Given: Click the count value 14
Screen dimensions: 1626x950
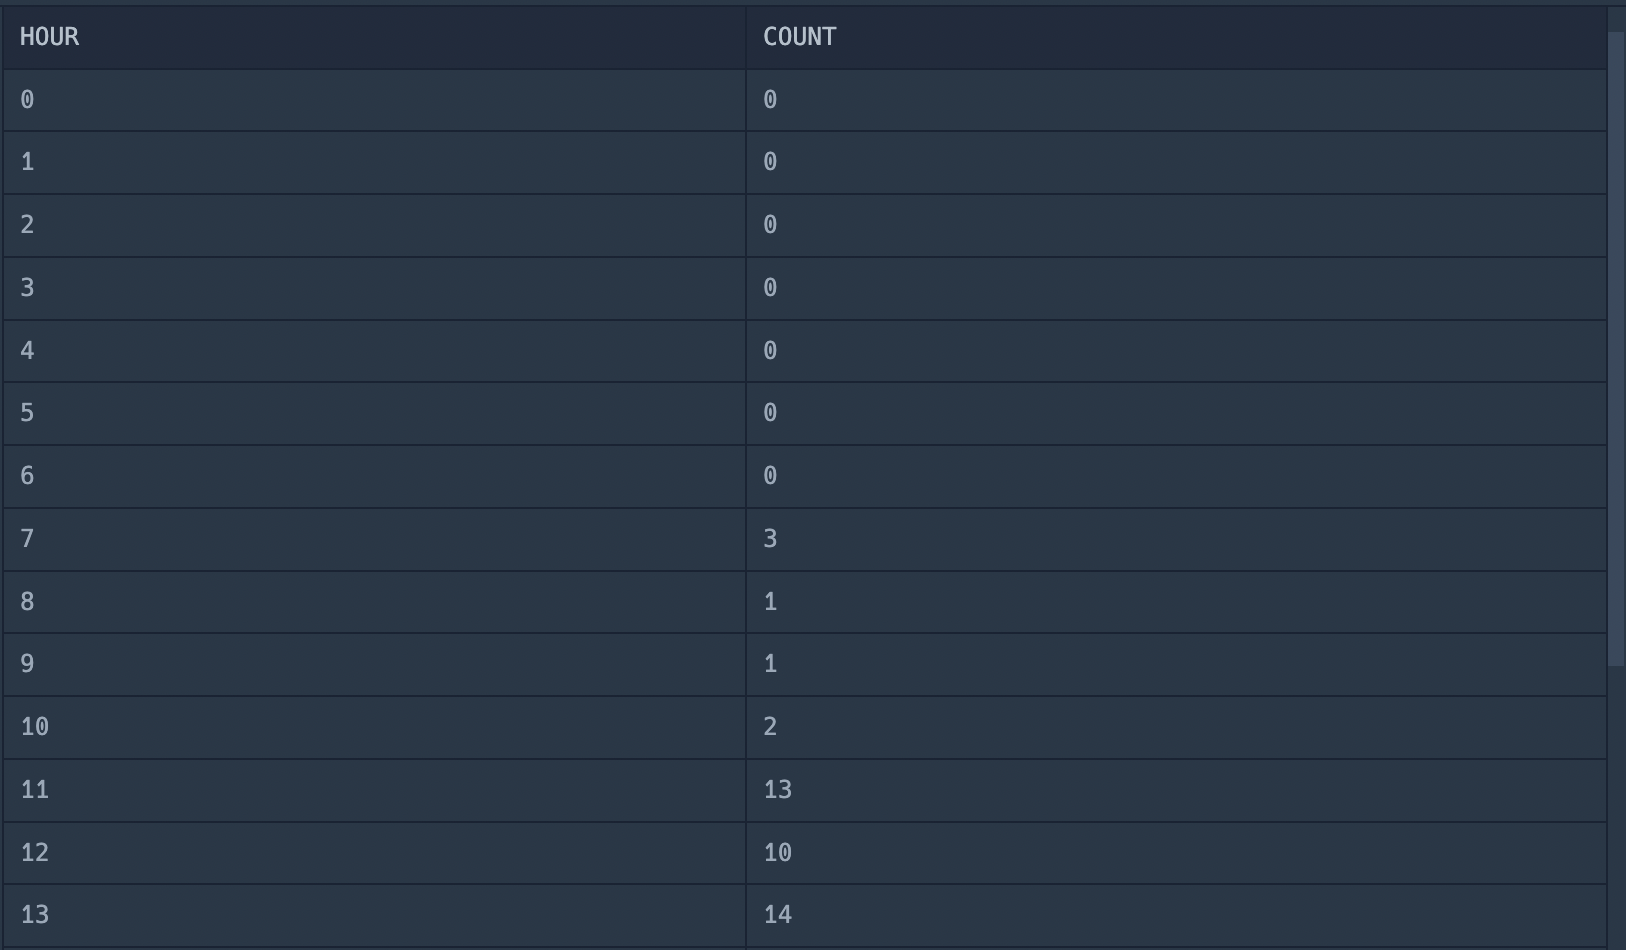Looking at the screenshot, I should (x=778, y=915).
